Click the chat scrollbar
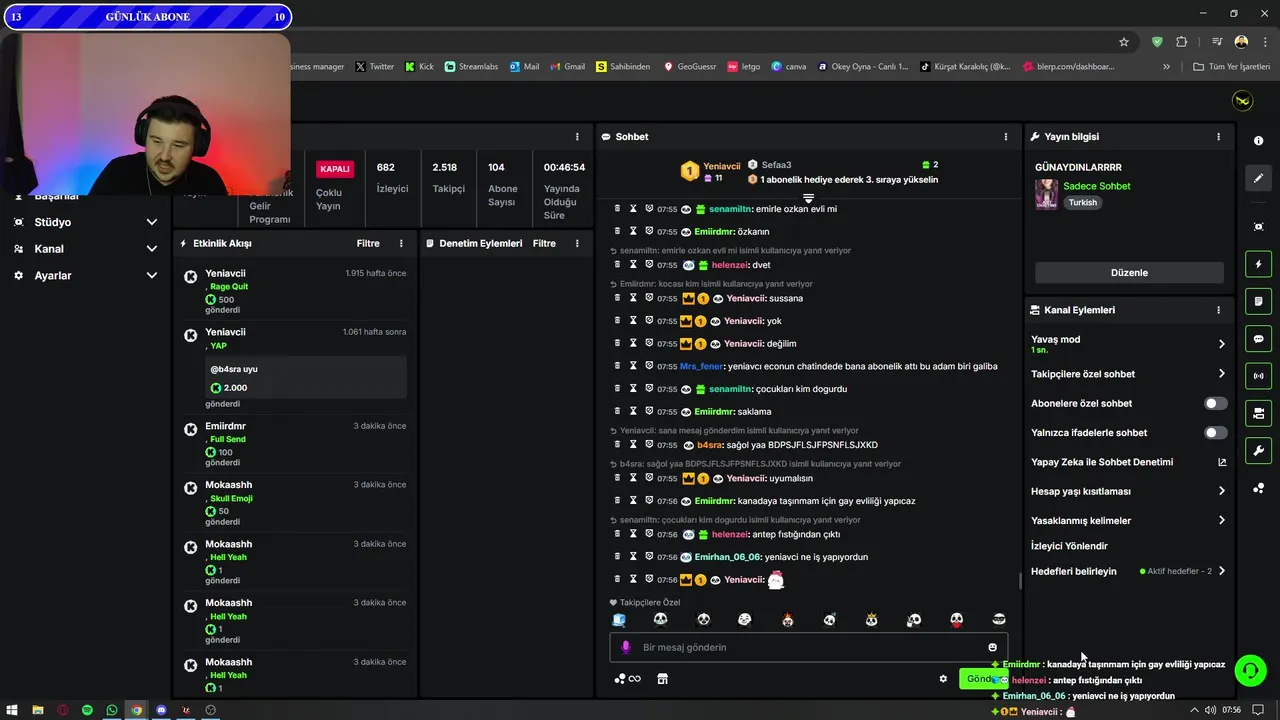The height and width of the screenshot is (720, 1280). tap(1020, 581)
